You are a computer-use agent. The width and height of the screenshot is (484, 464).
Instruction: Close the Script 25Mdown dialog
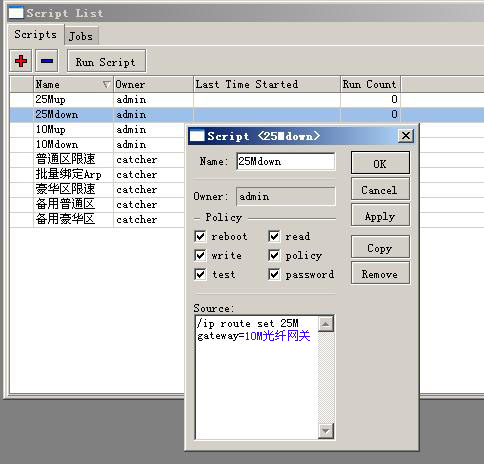click(x=406, y=136)
